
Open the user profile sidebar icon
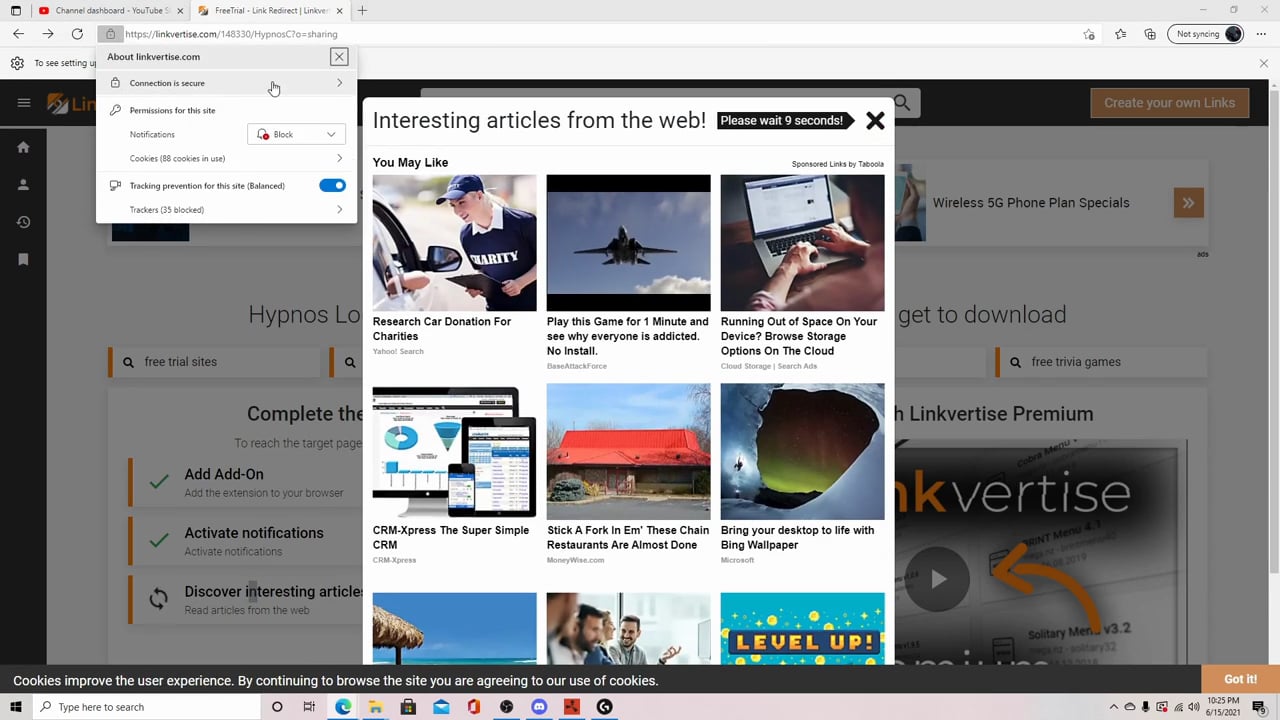coord(23,184)
